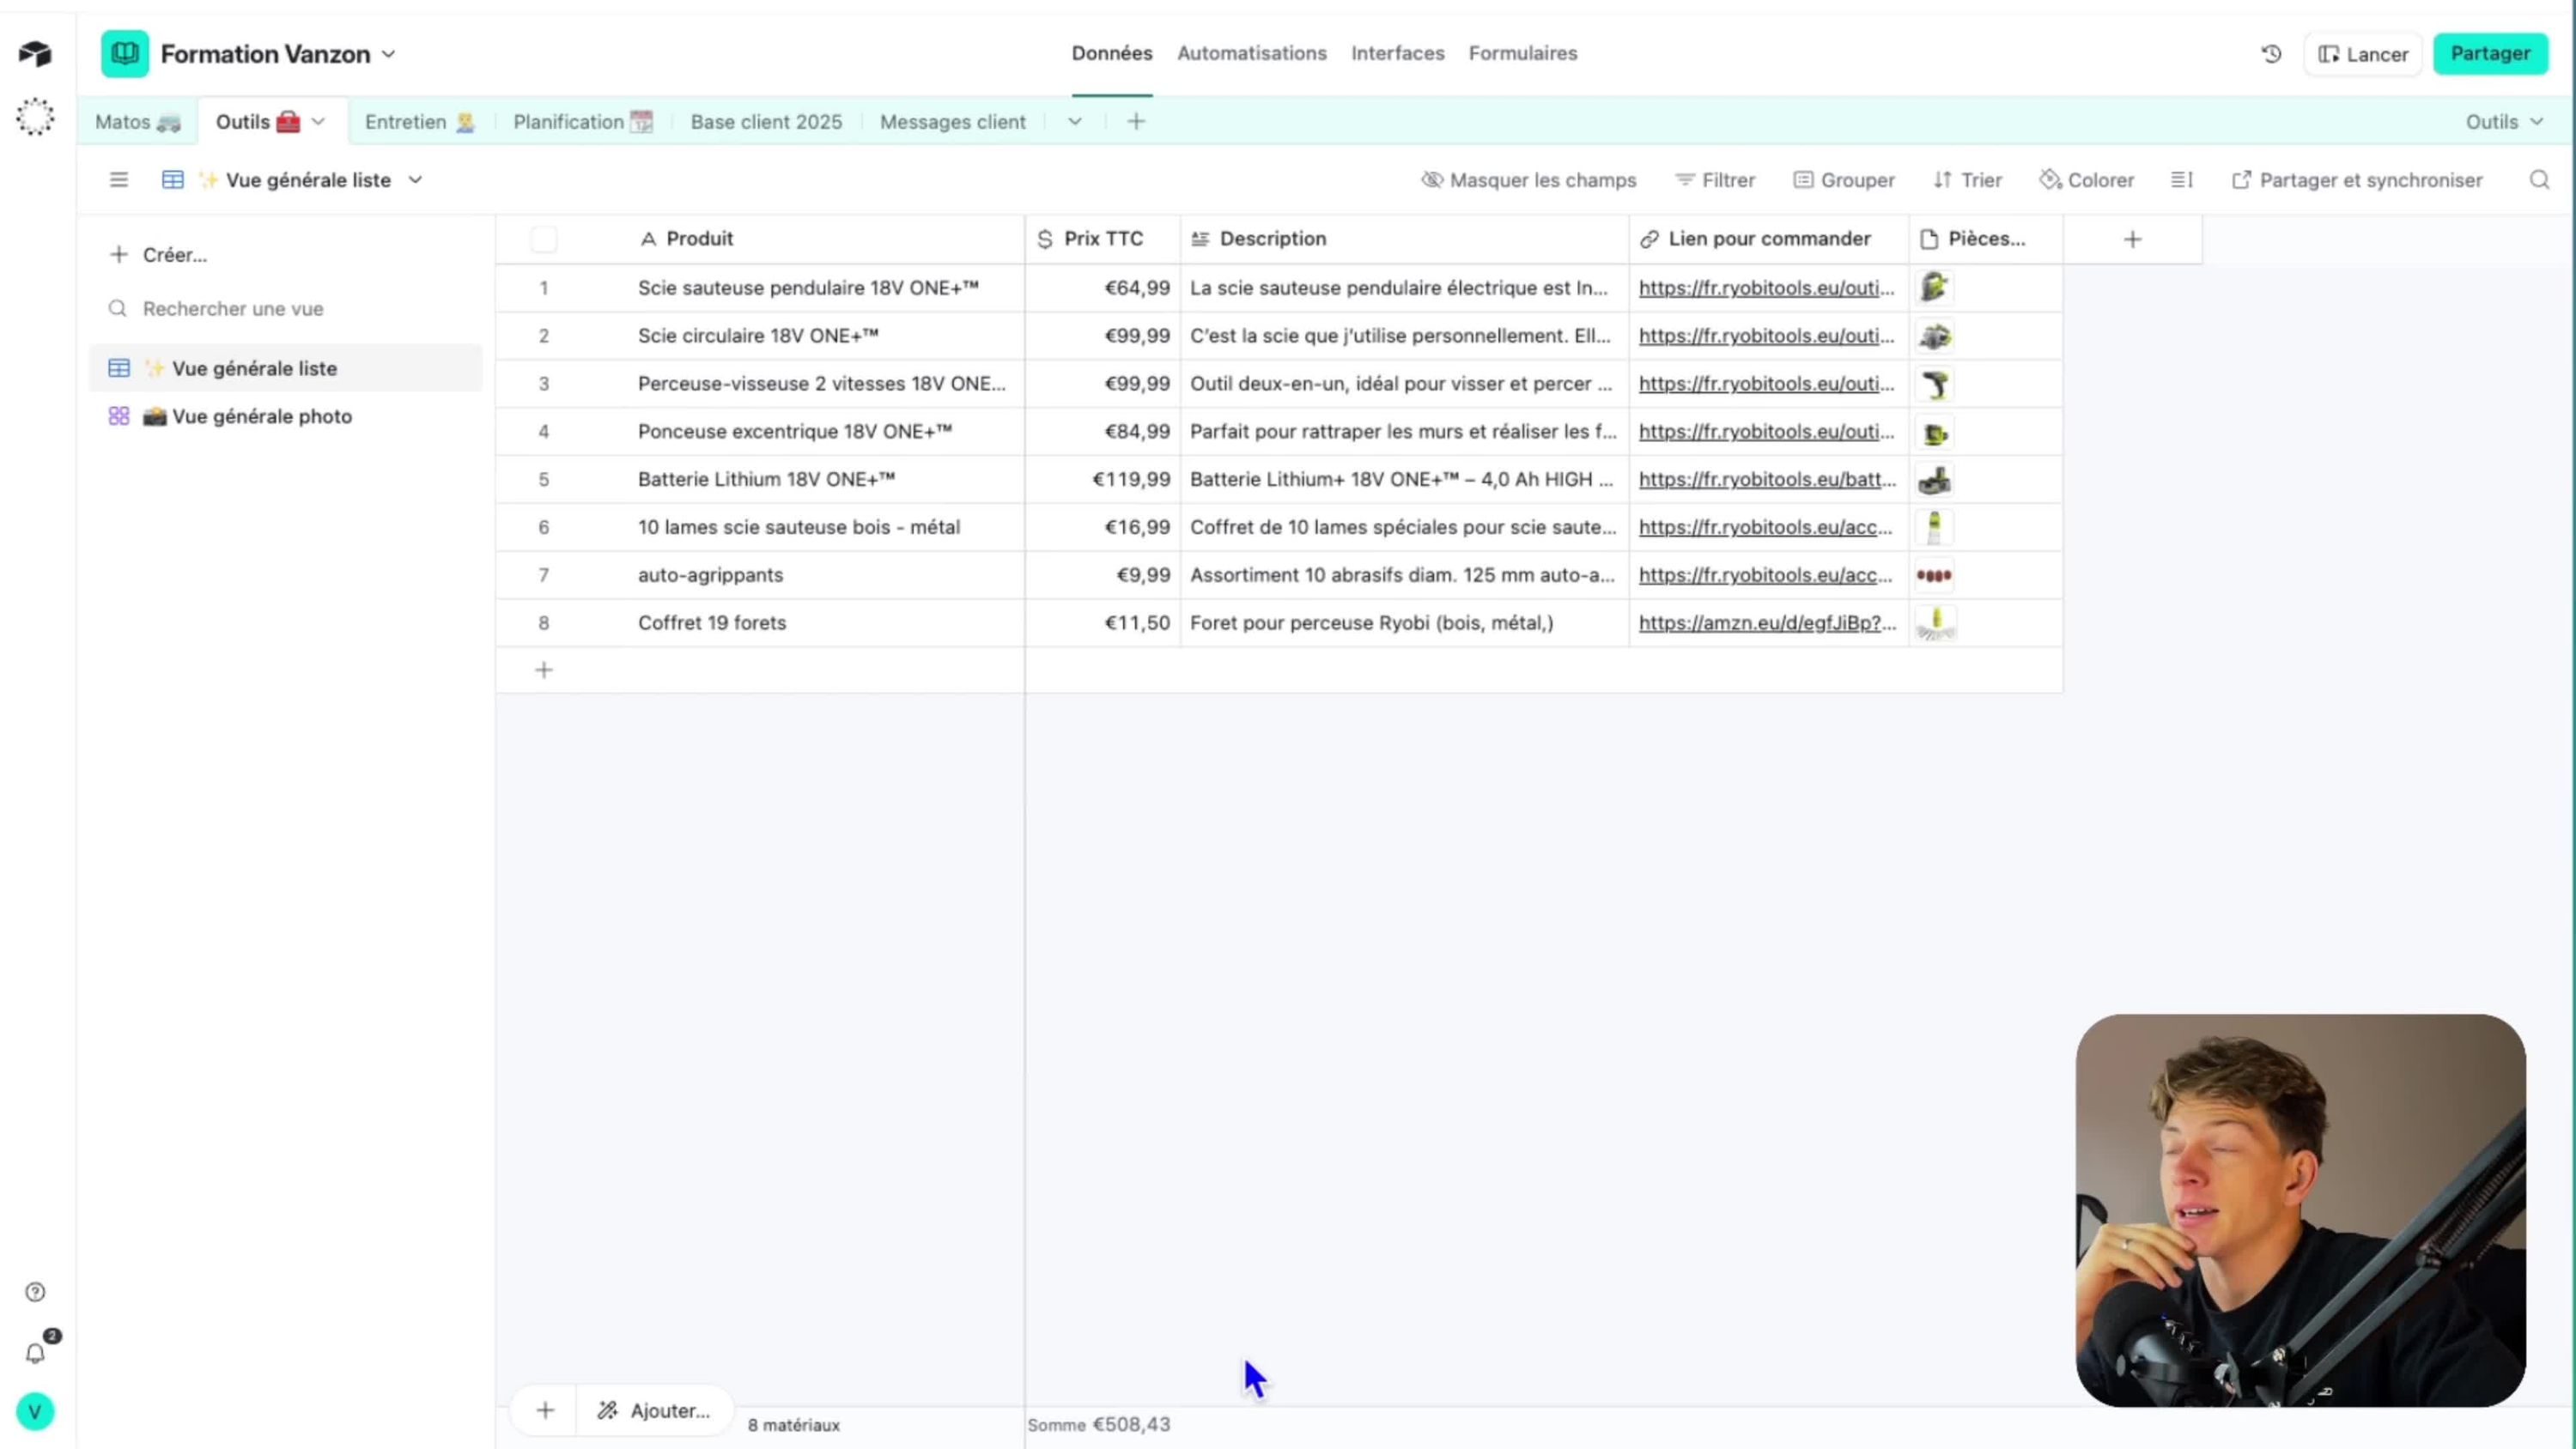Tick the select-all checkbox in header
2576x1449 pixels.
pos(544,239)
